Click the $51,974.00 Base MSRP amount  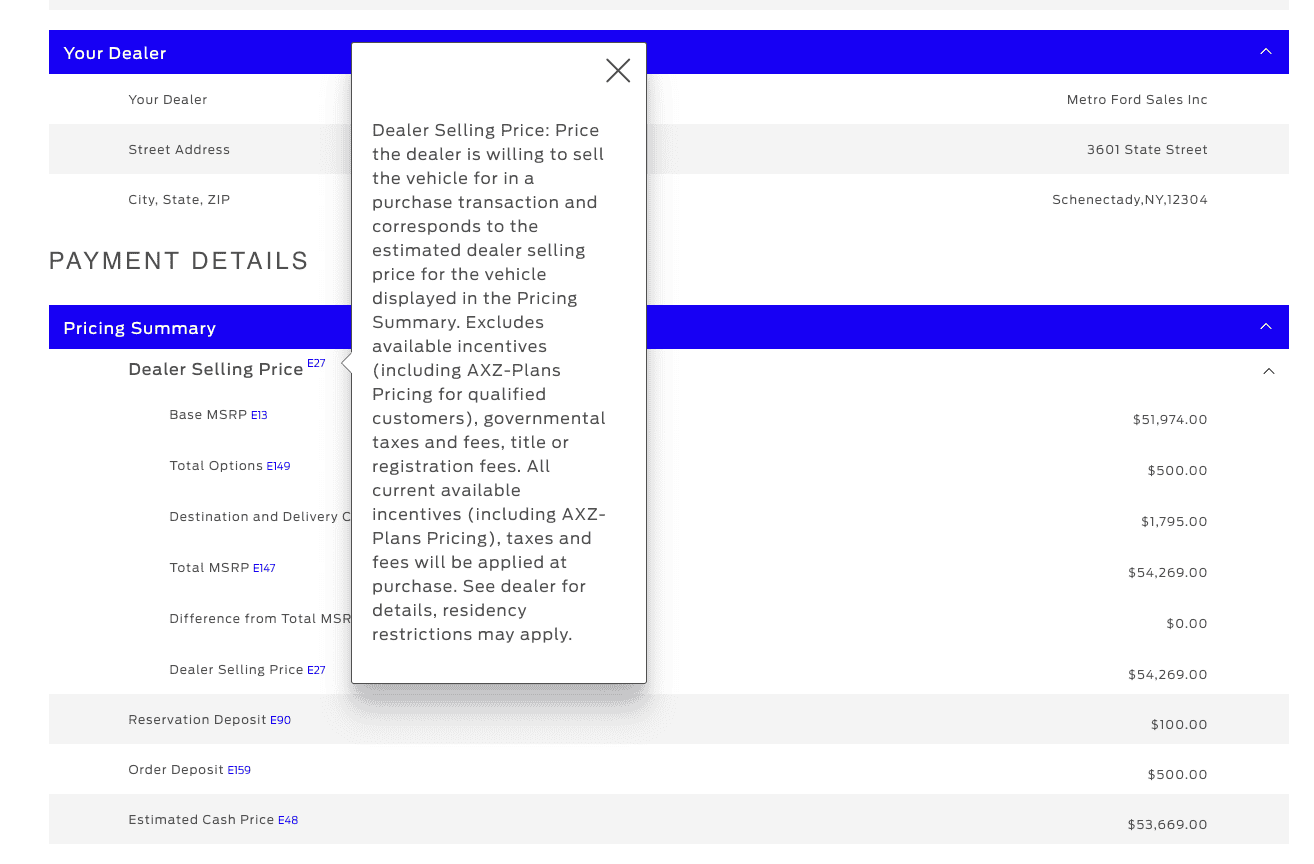pyautogui.click(x=1169, y=420)
